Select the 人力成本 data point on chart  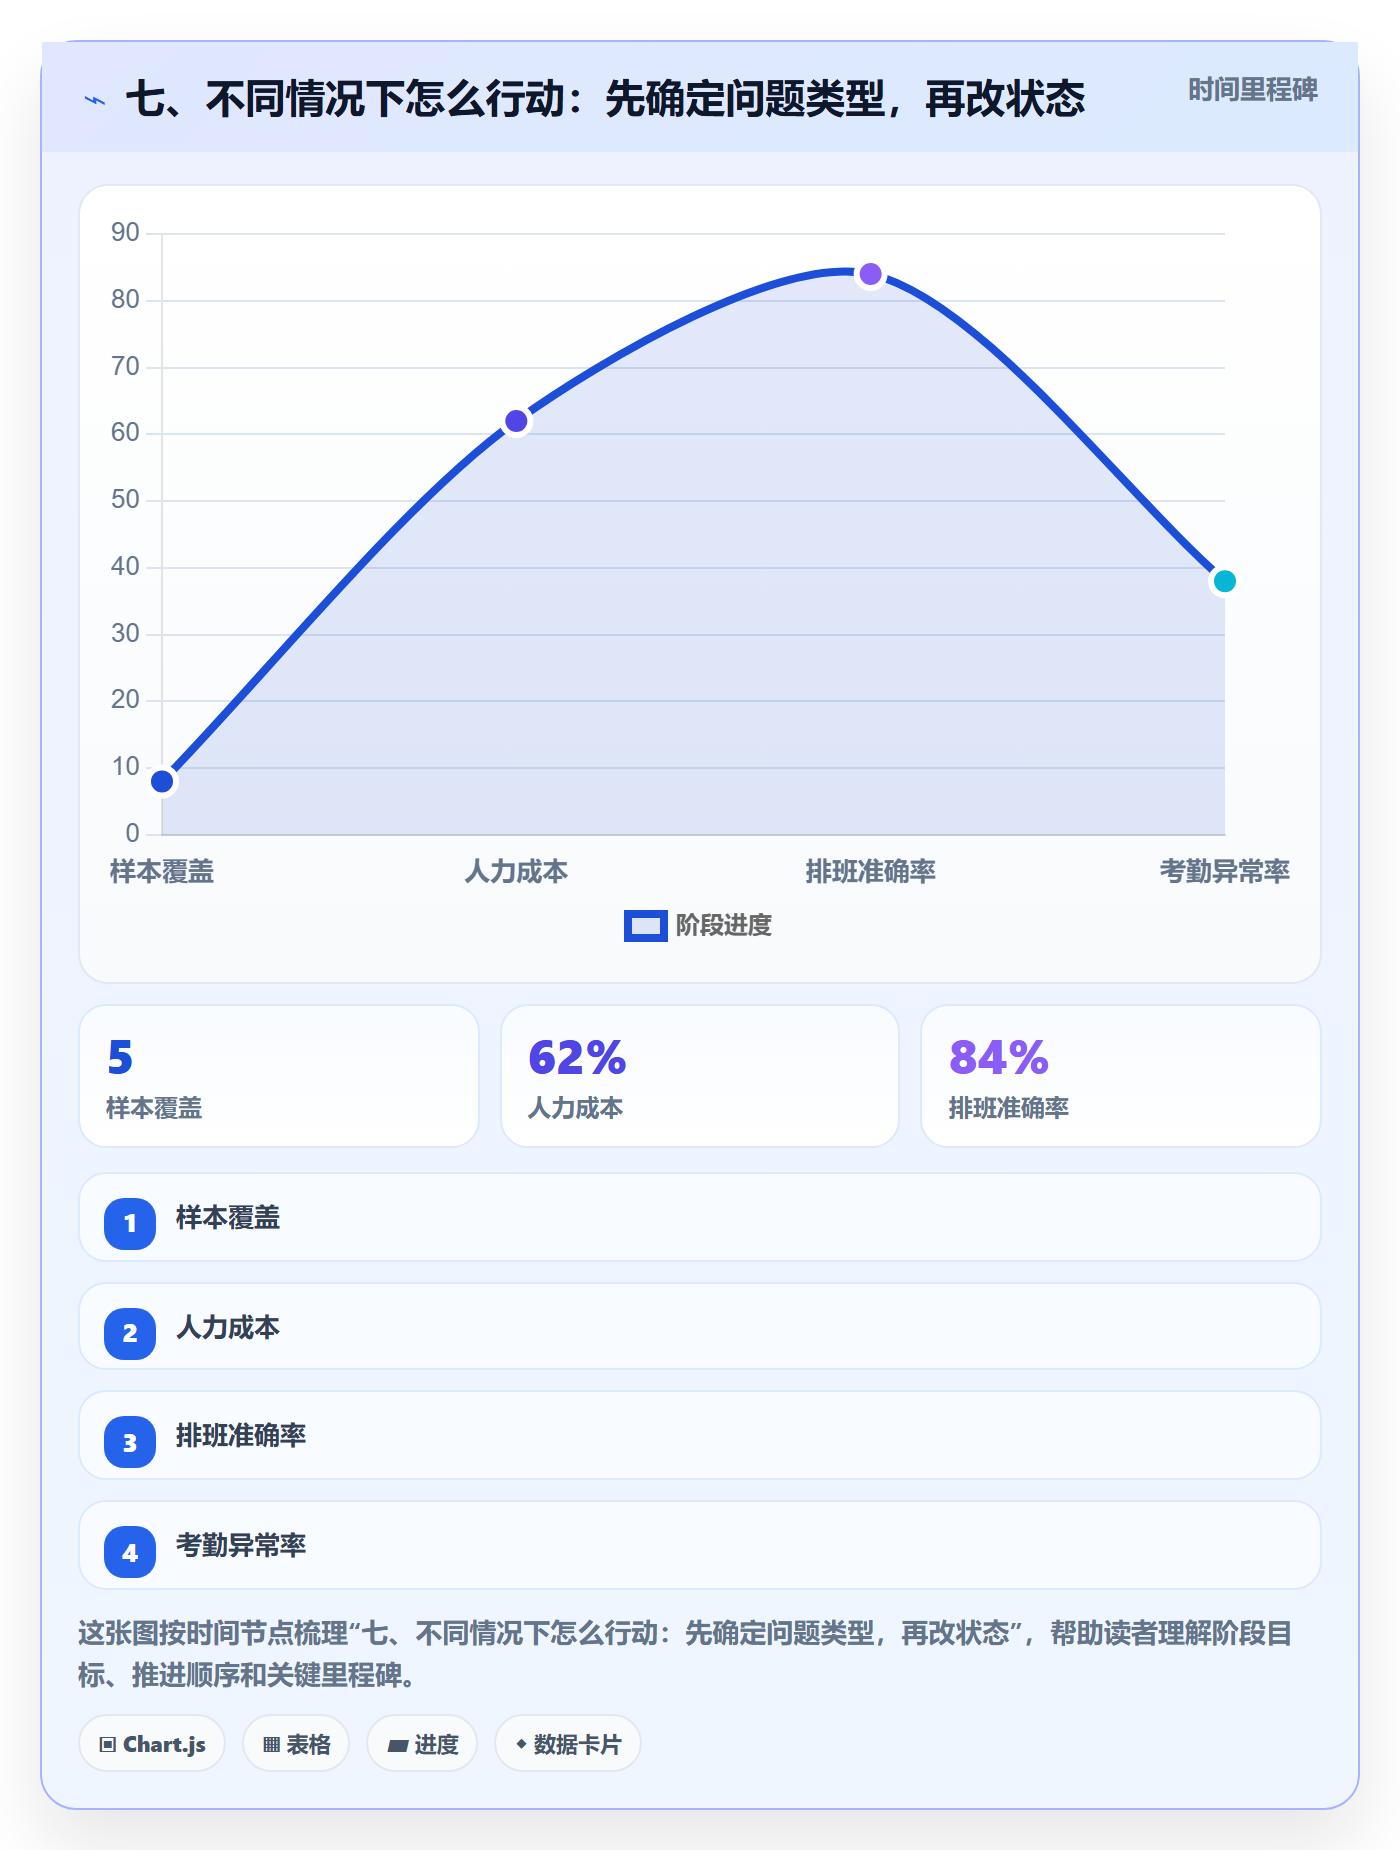516,421
